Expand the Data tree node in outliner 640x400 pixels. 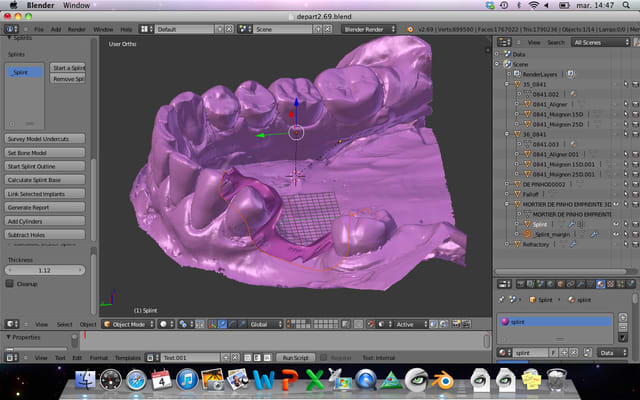(x=497, y=54)
